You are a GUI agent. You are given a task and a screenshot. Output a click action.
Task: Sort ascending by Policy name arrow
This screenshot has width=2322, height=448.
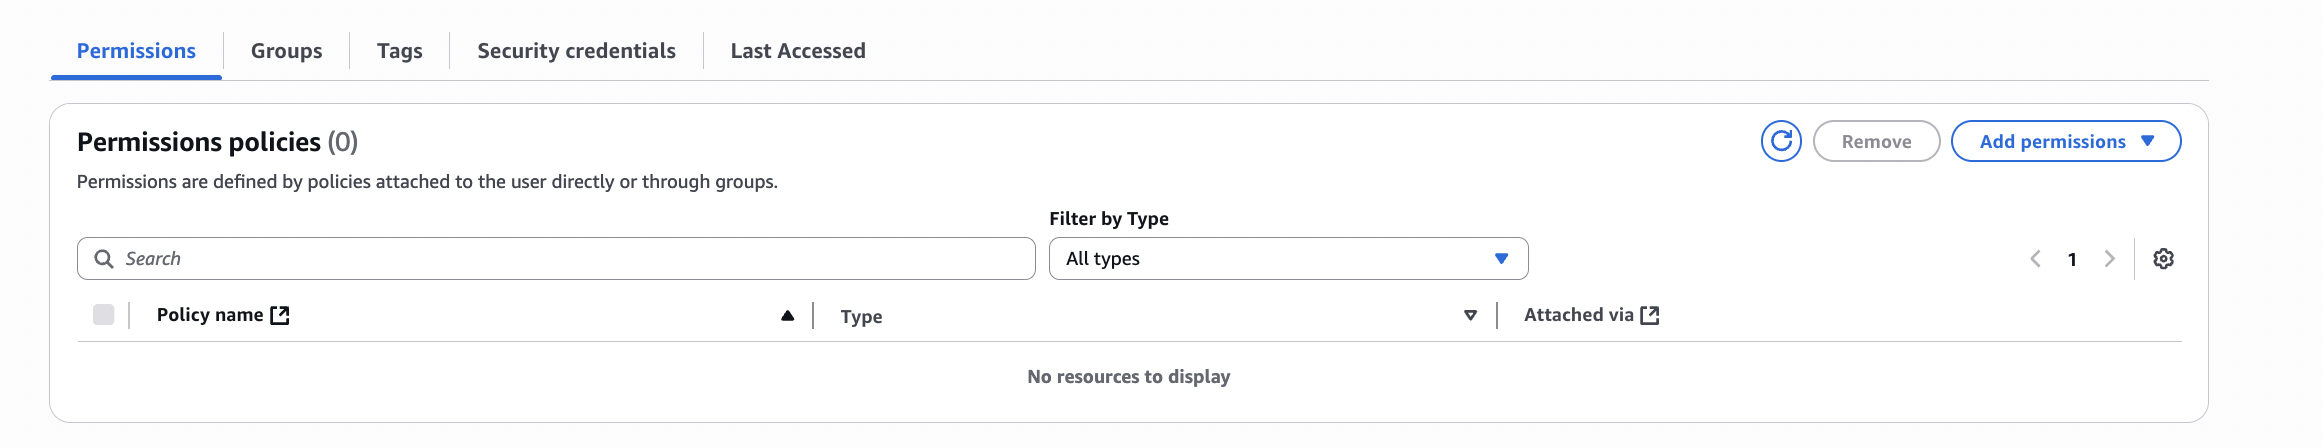click(788, 316)
